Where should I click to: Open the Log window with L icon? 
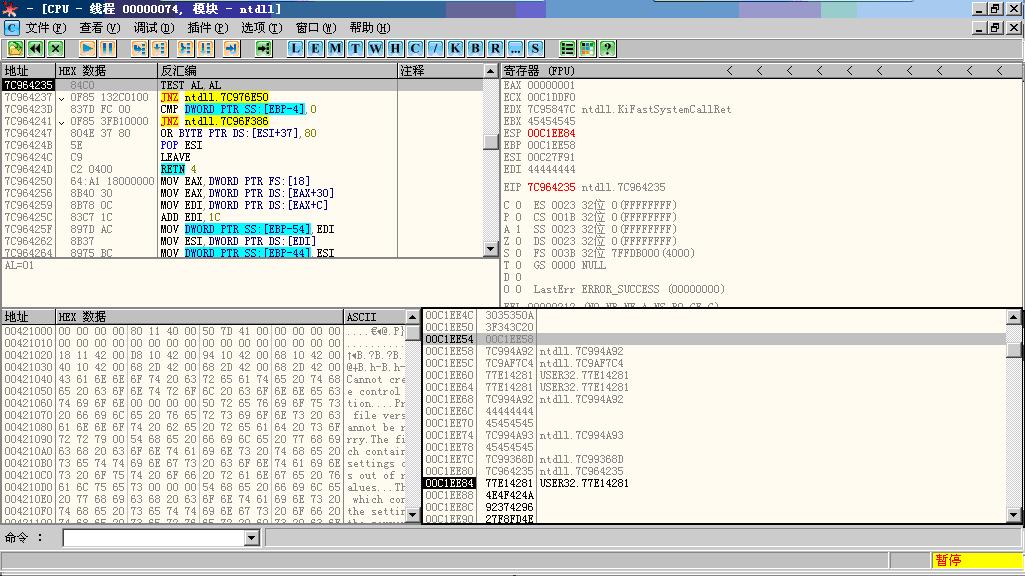(x=295, y=48)
